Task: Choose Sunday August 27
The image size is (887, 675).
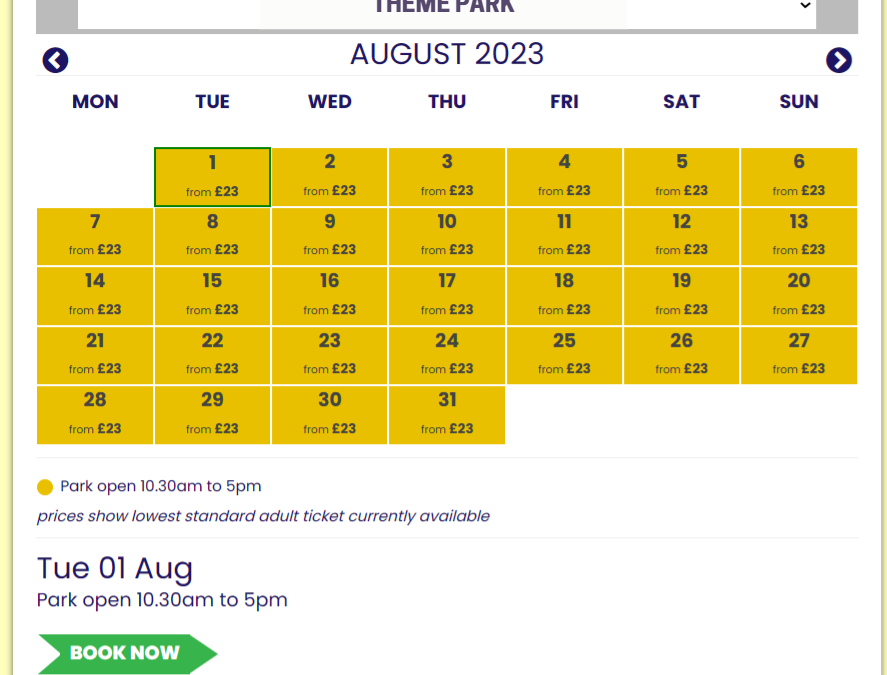Action: [798, 355]
